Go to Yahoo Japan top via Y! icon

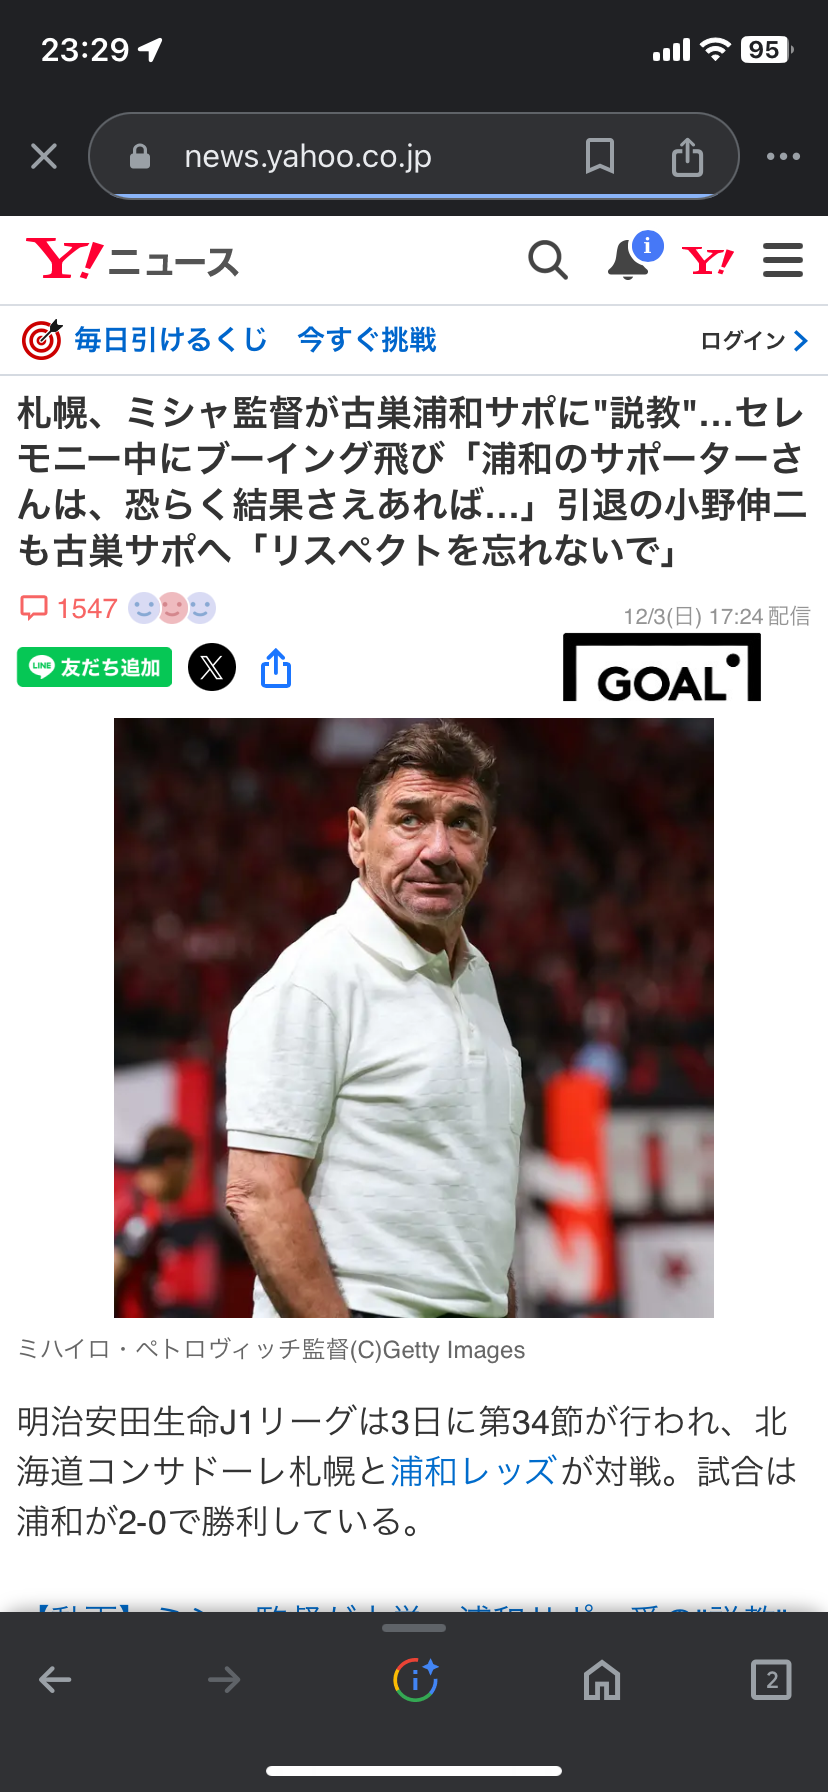pos(708,261)
